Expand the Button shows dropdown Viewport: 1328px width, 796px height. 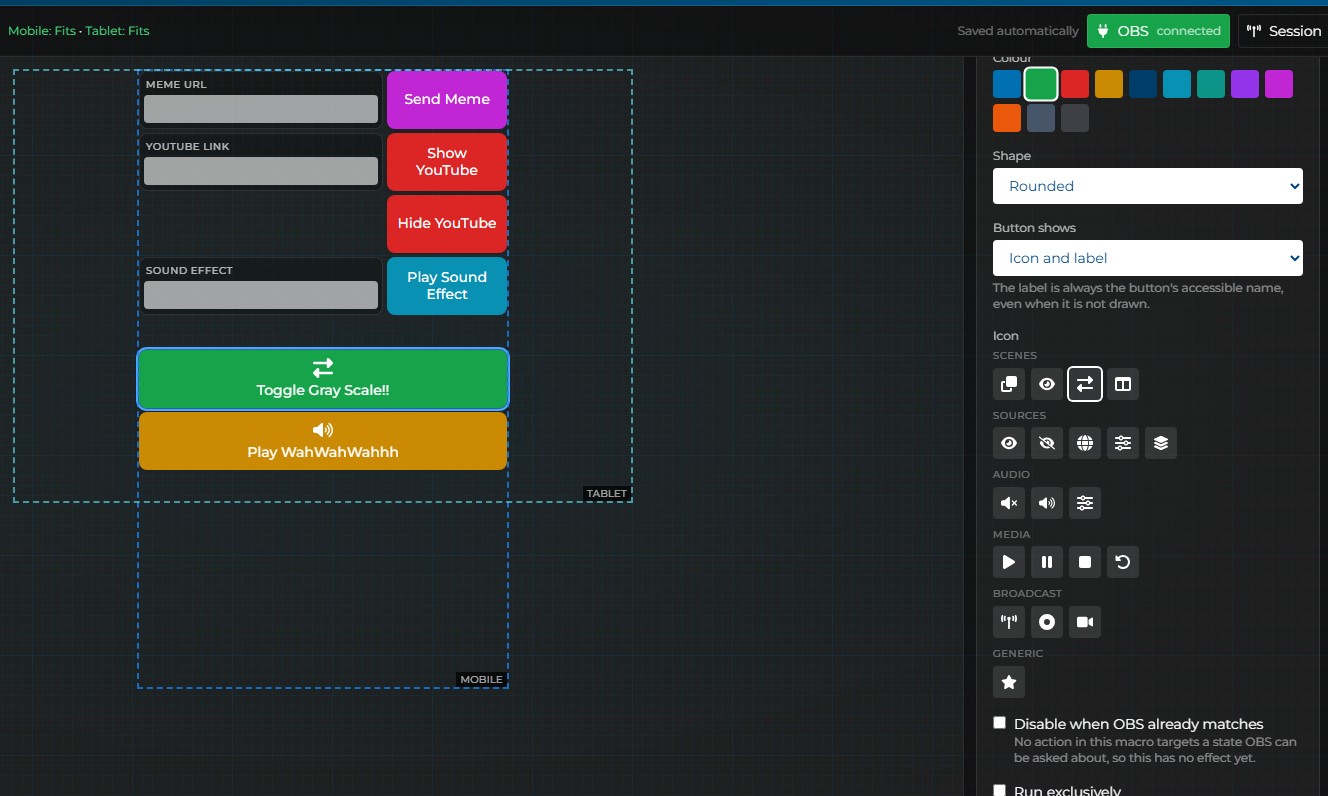pyautogui.click(x=1148, y=258)
